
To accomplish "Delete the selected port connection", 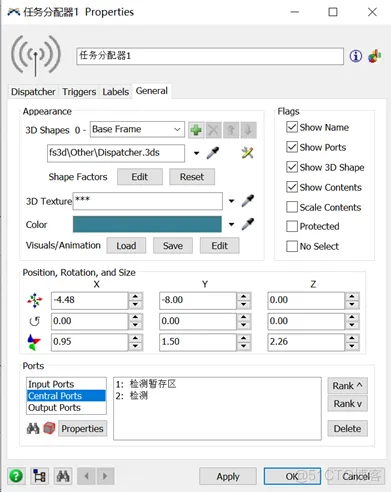I will (x=347, y=429).
